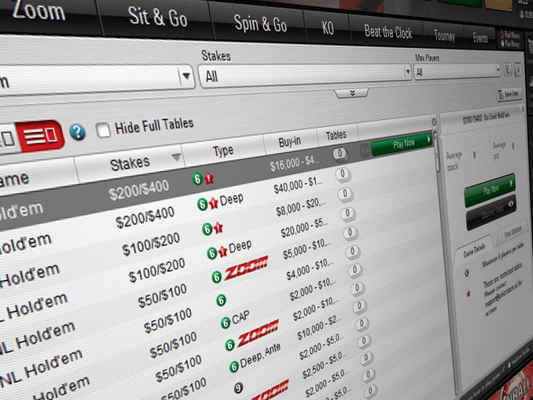
Task: Switch to the Your Session tab
Action: 512,232
